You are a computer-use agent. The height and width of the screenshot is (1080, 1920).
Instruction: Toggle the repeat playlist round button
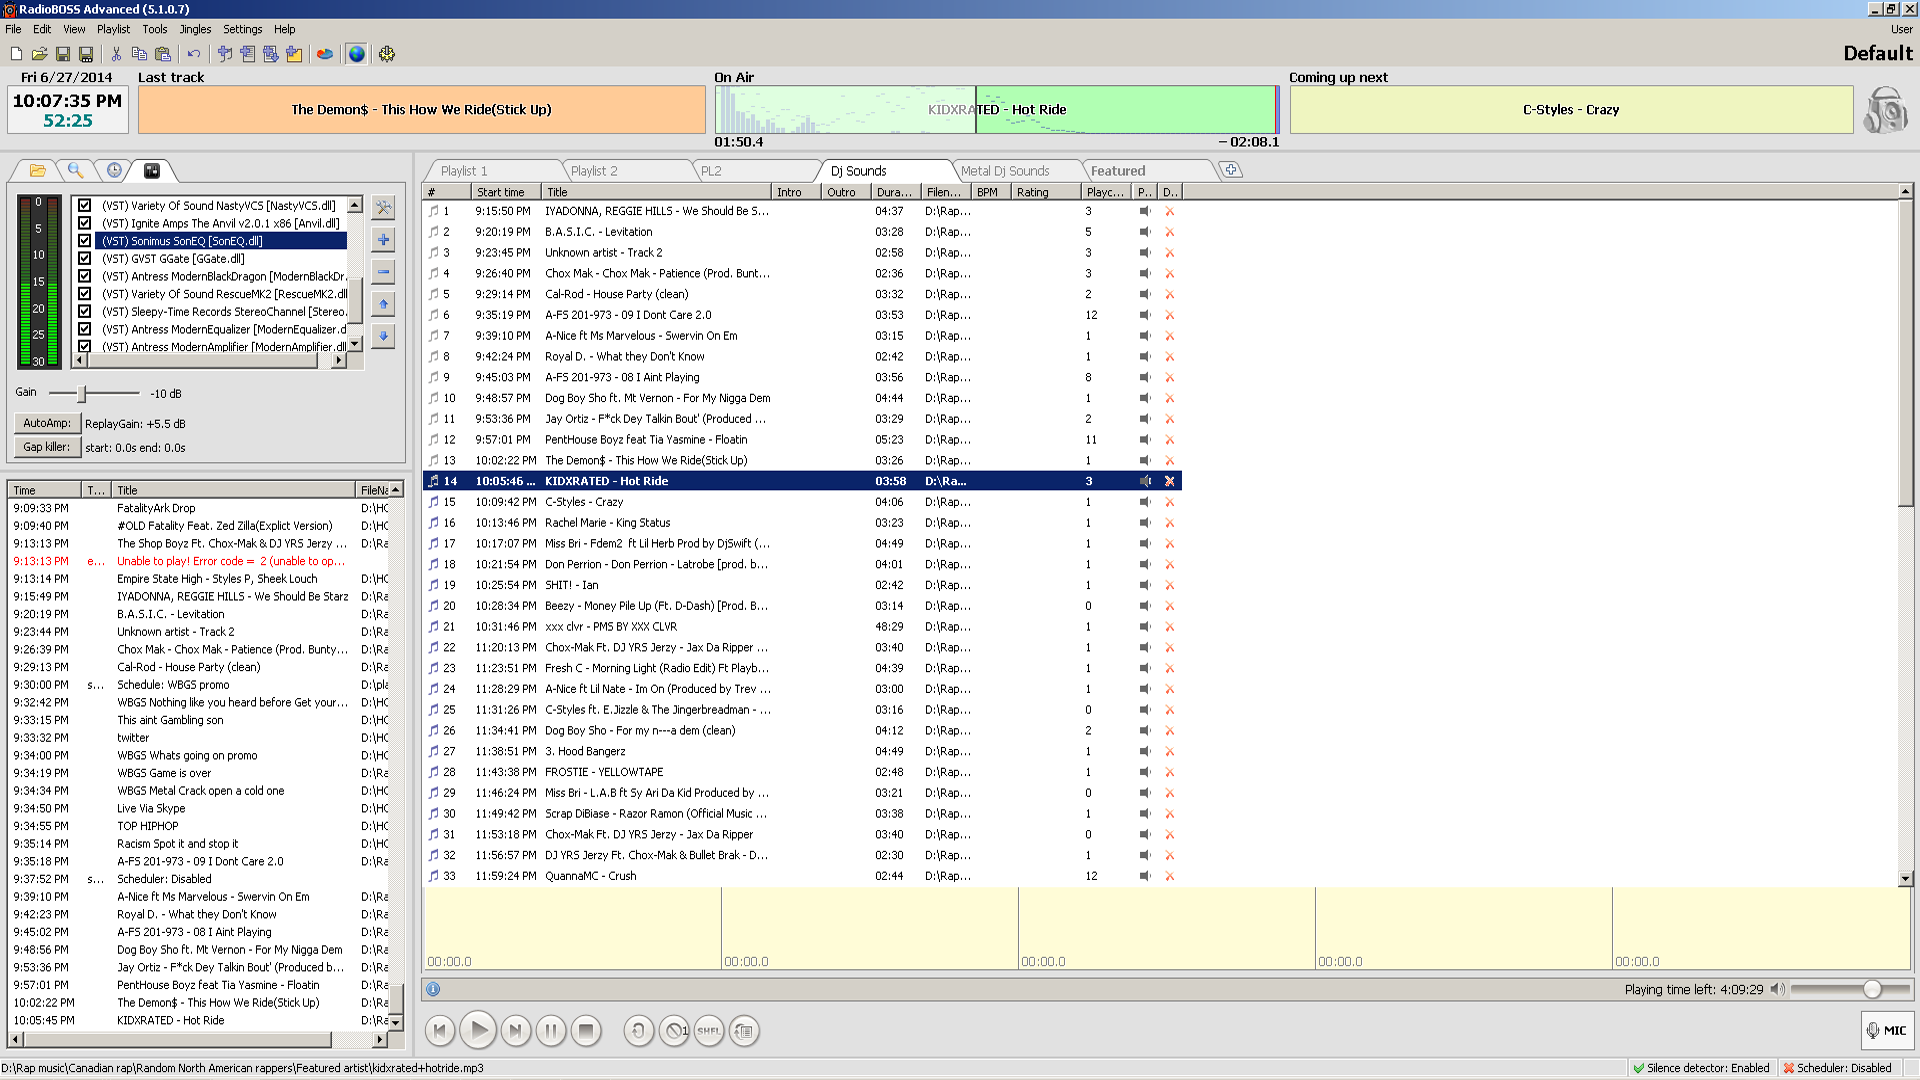point(744,1031)
